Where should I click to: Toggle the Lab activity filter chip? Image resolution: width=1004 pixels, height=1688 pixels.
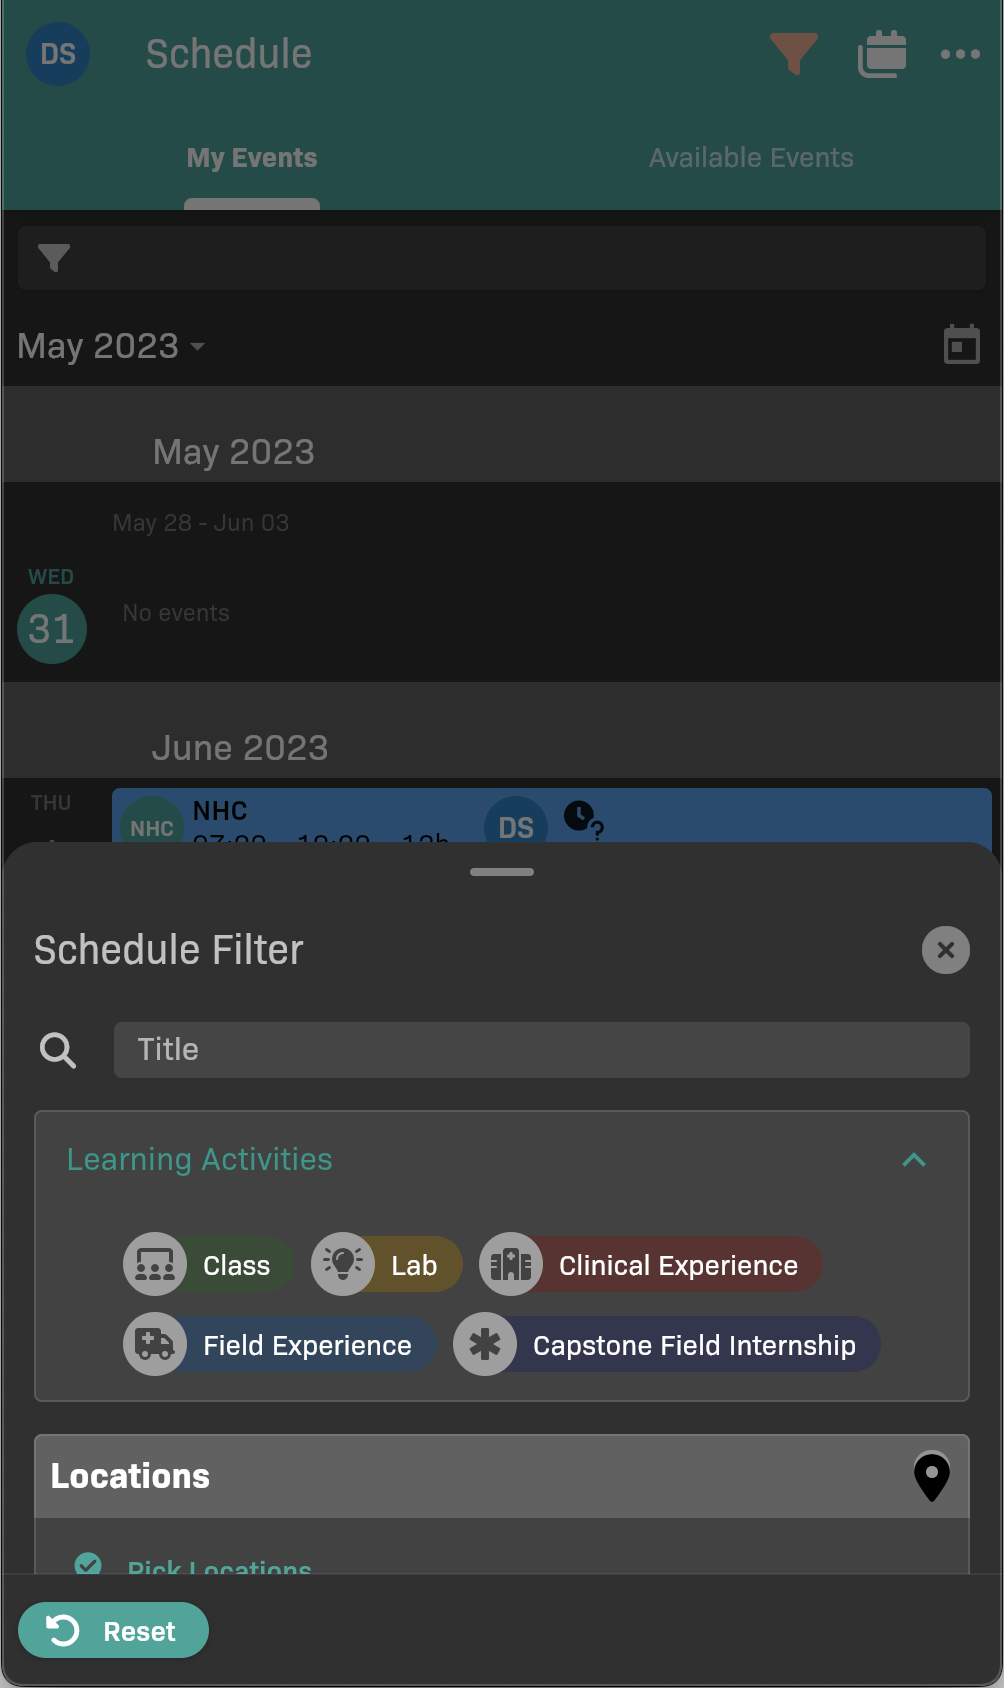click(387, 1265)
